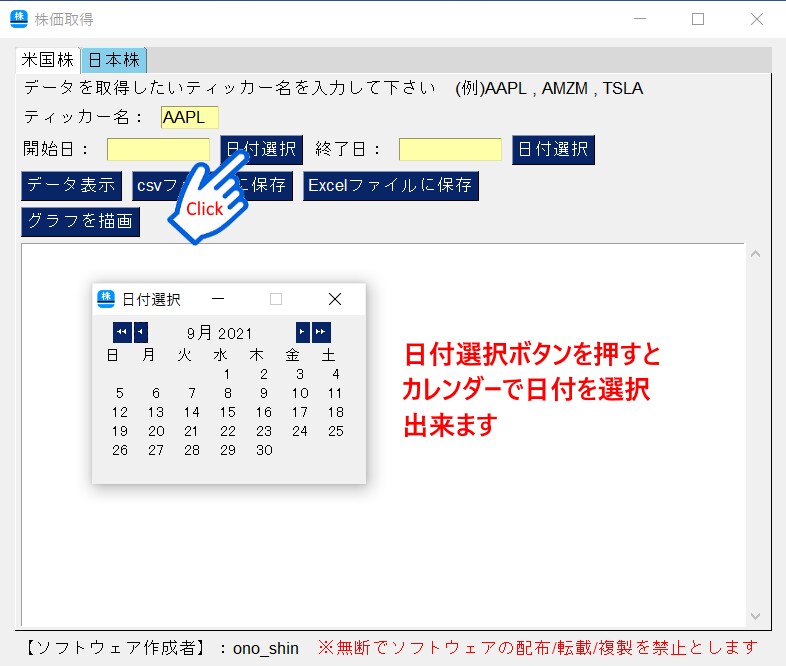Select day 27 in the calendar
Viewport: 786px width, 666px height.
point(156,451)
